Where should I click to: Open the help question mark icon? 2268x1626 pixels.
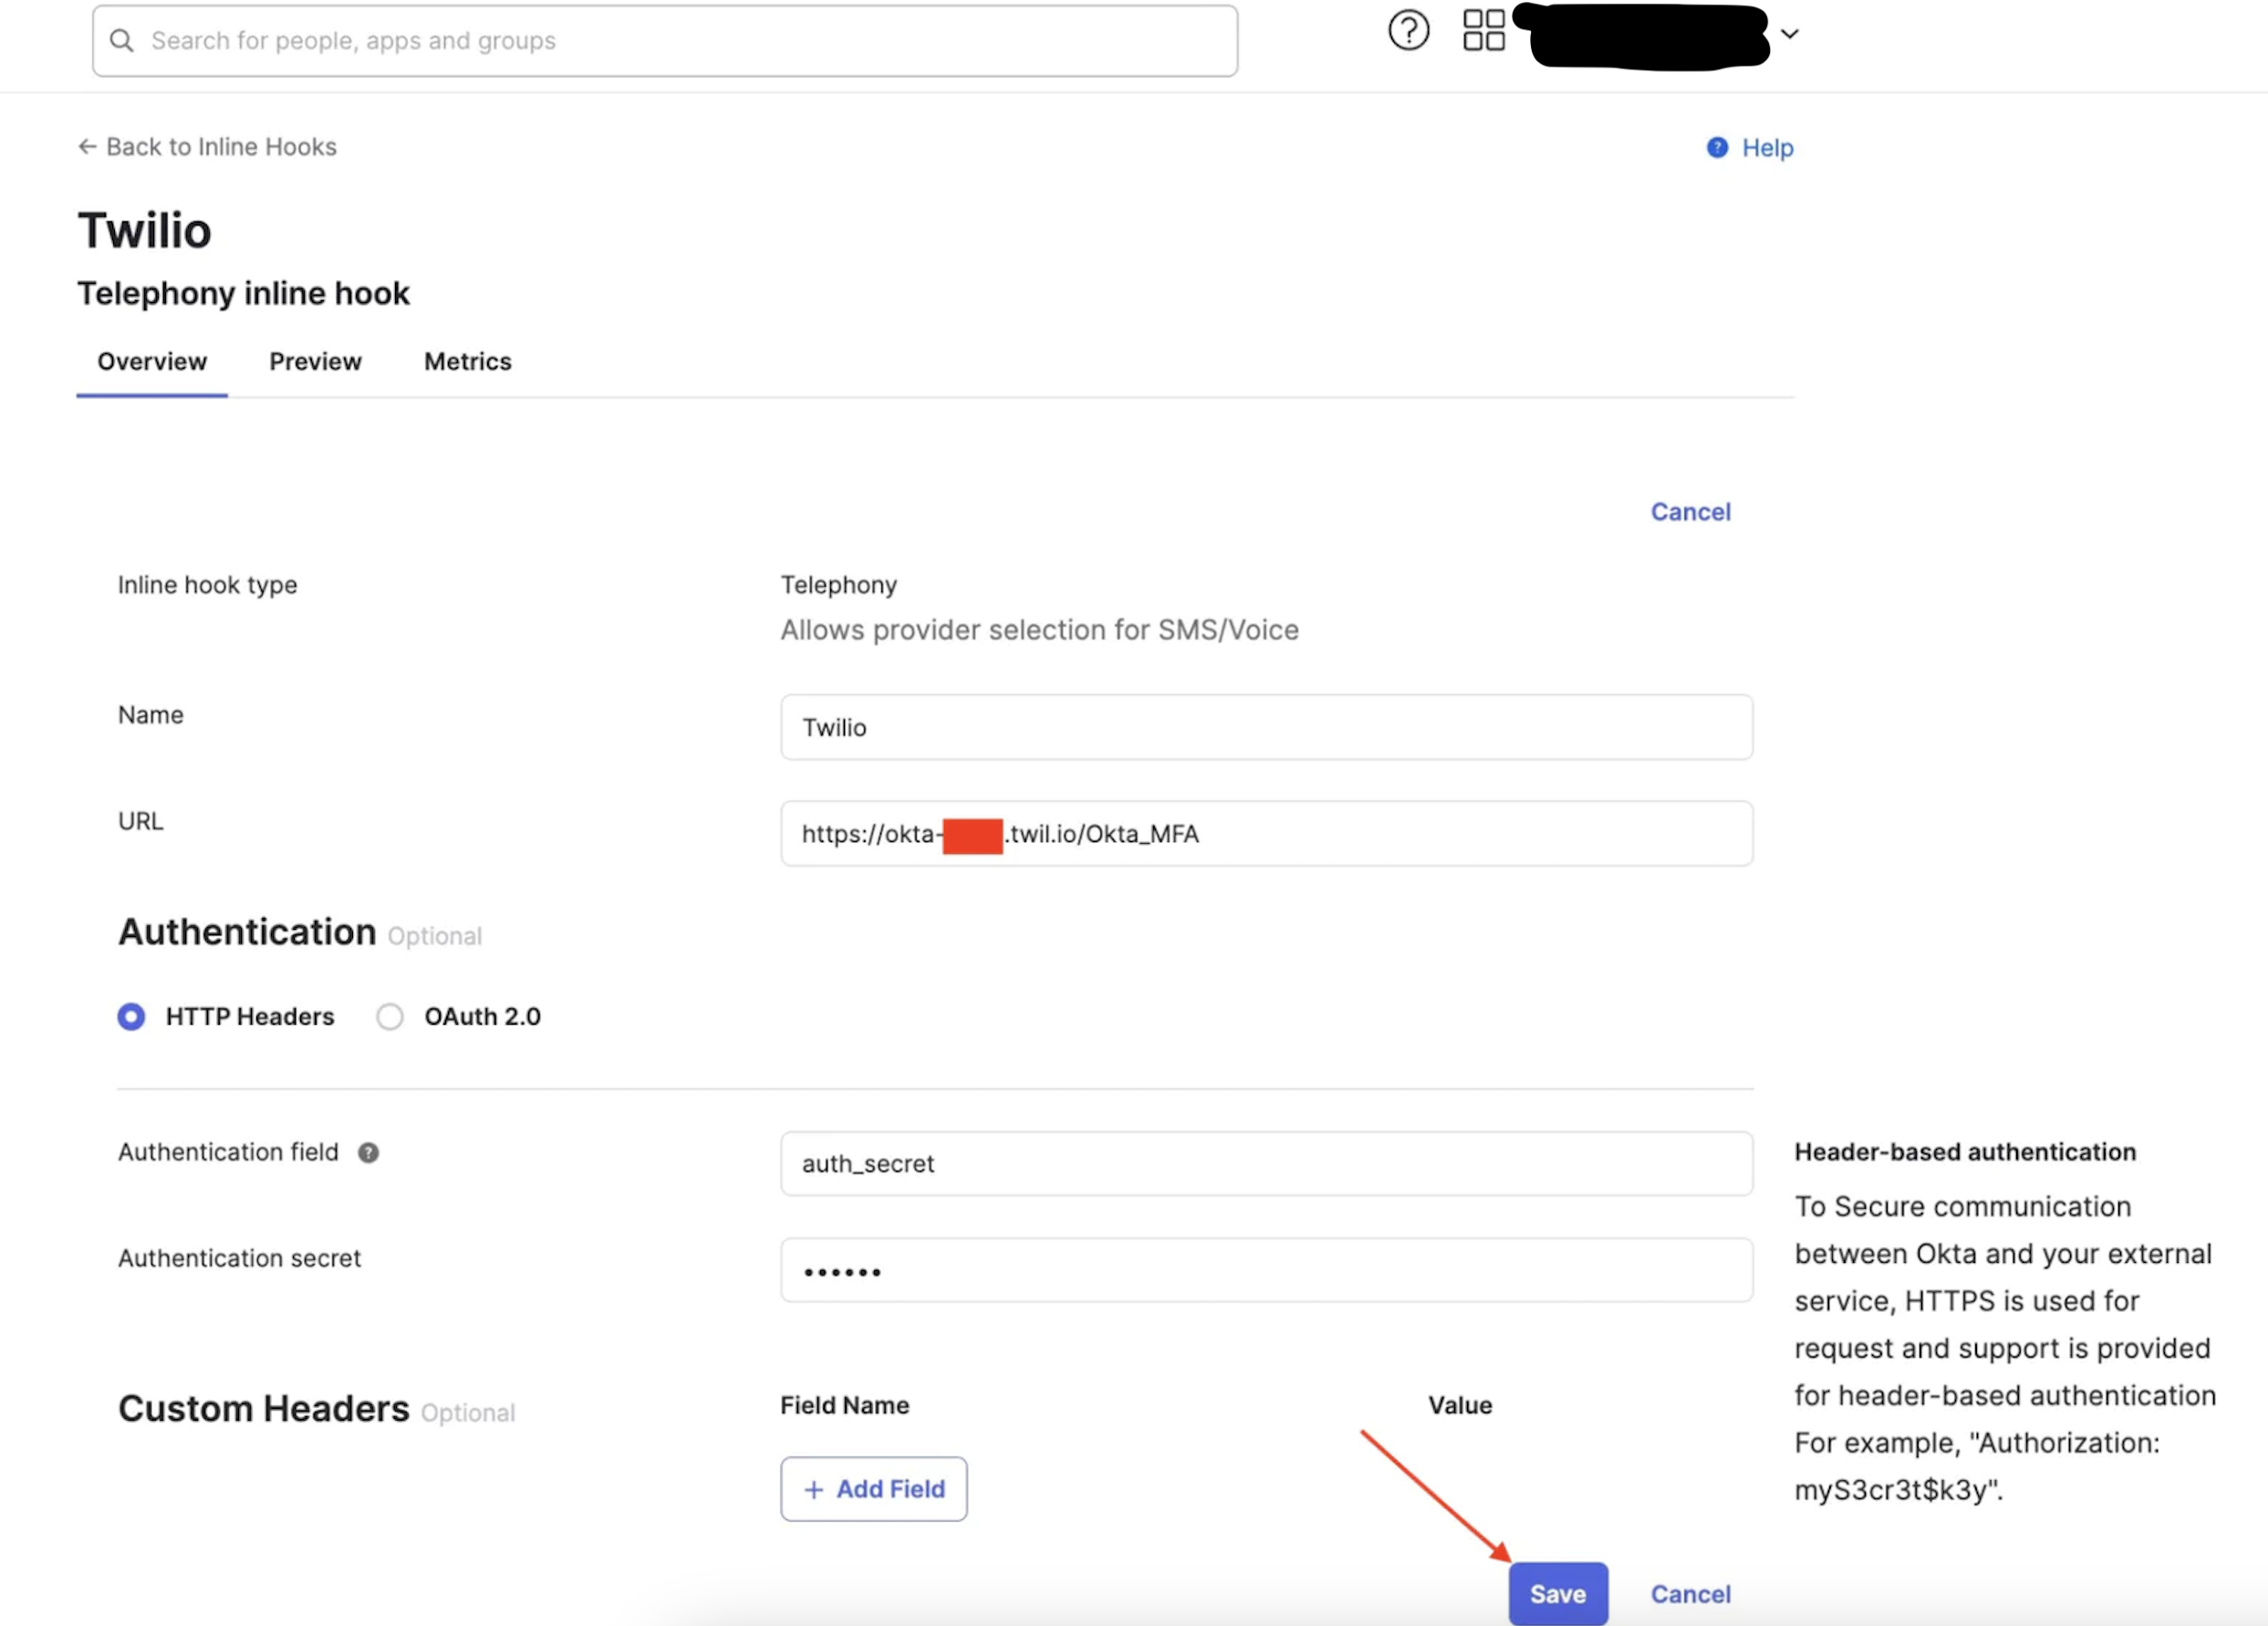pyautogui.click(x=1408, y=30)
